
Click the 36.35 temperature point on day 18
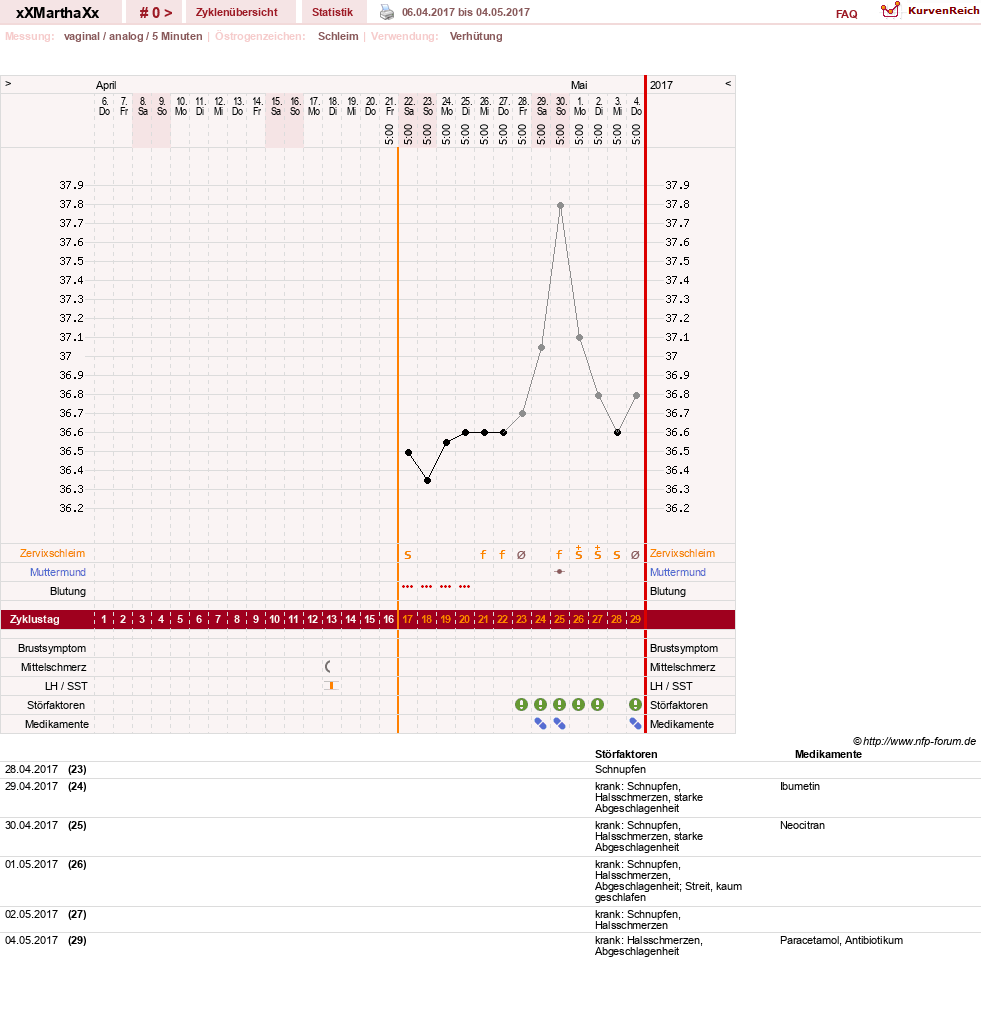428,481
